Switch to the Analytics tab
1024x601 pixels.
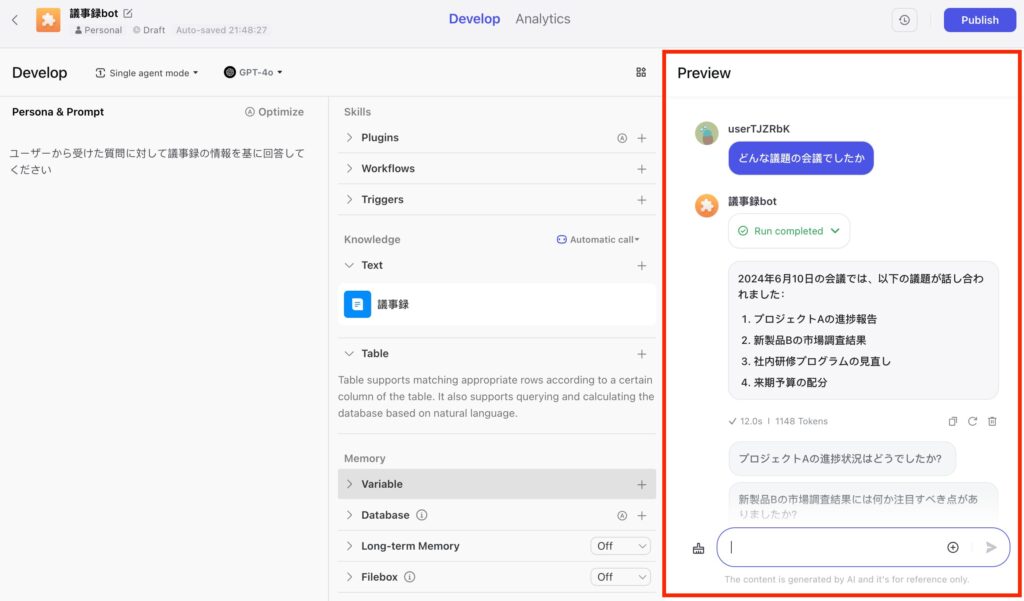click(x=543, y=19)
